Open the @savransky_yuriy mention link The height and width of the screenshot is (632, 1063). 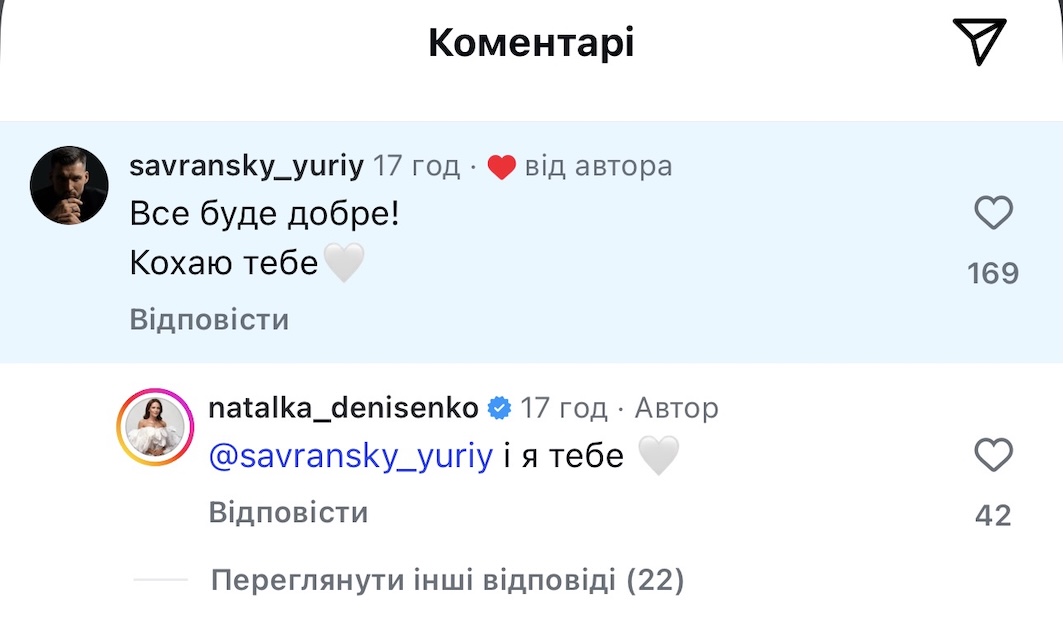[x=351, y=457]
